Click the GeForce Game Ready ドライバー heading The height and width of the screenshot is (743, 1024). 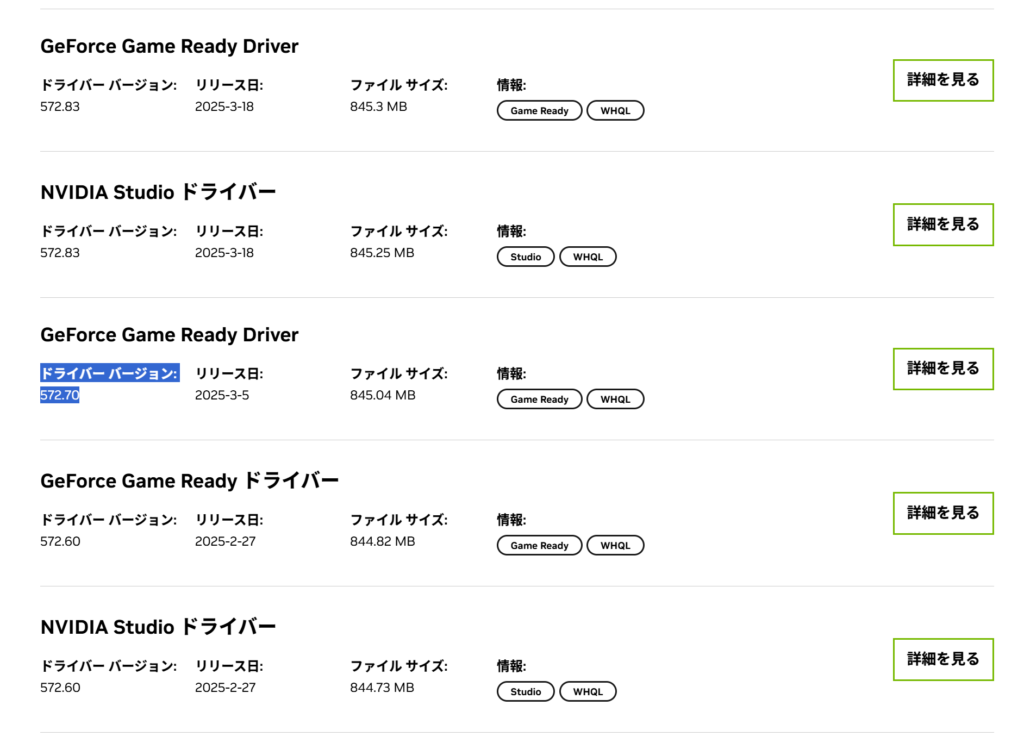click(189, 481)
